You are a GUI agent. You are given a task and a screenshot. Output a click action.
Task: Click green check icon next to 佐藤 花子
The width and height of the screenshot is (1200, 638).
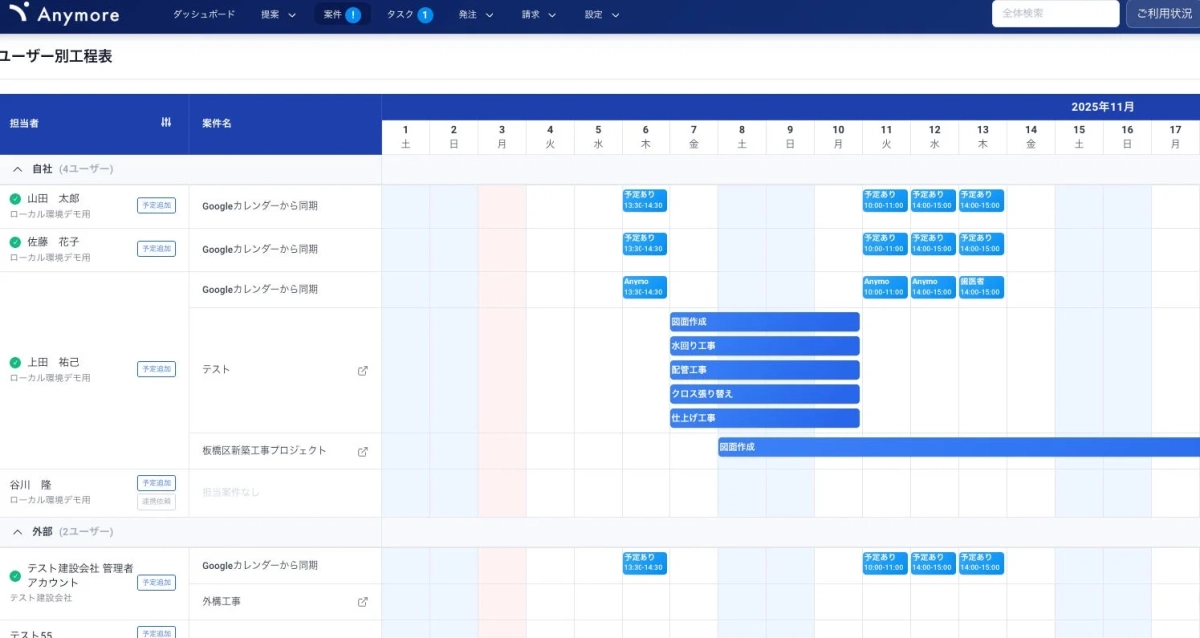[15, 242]
